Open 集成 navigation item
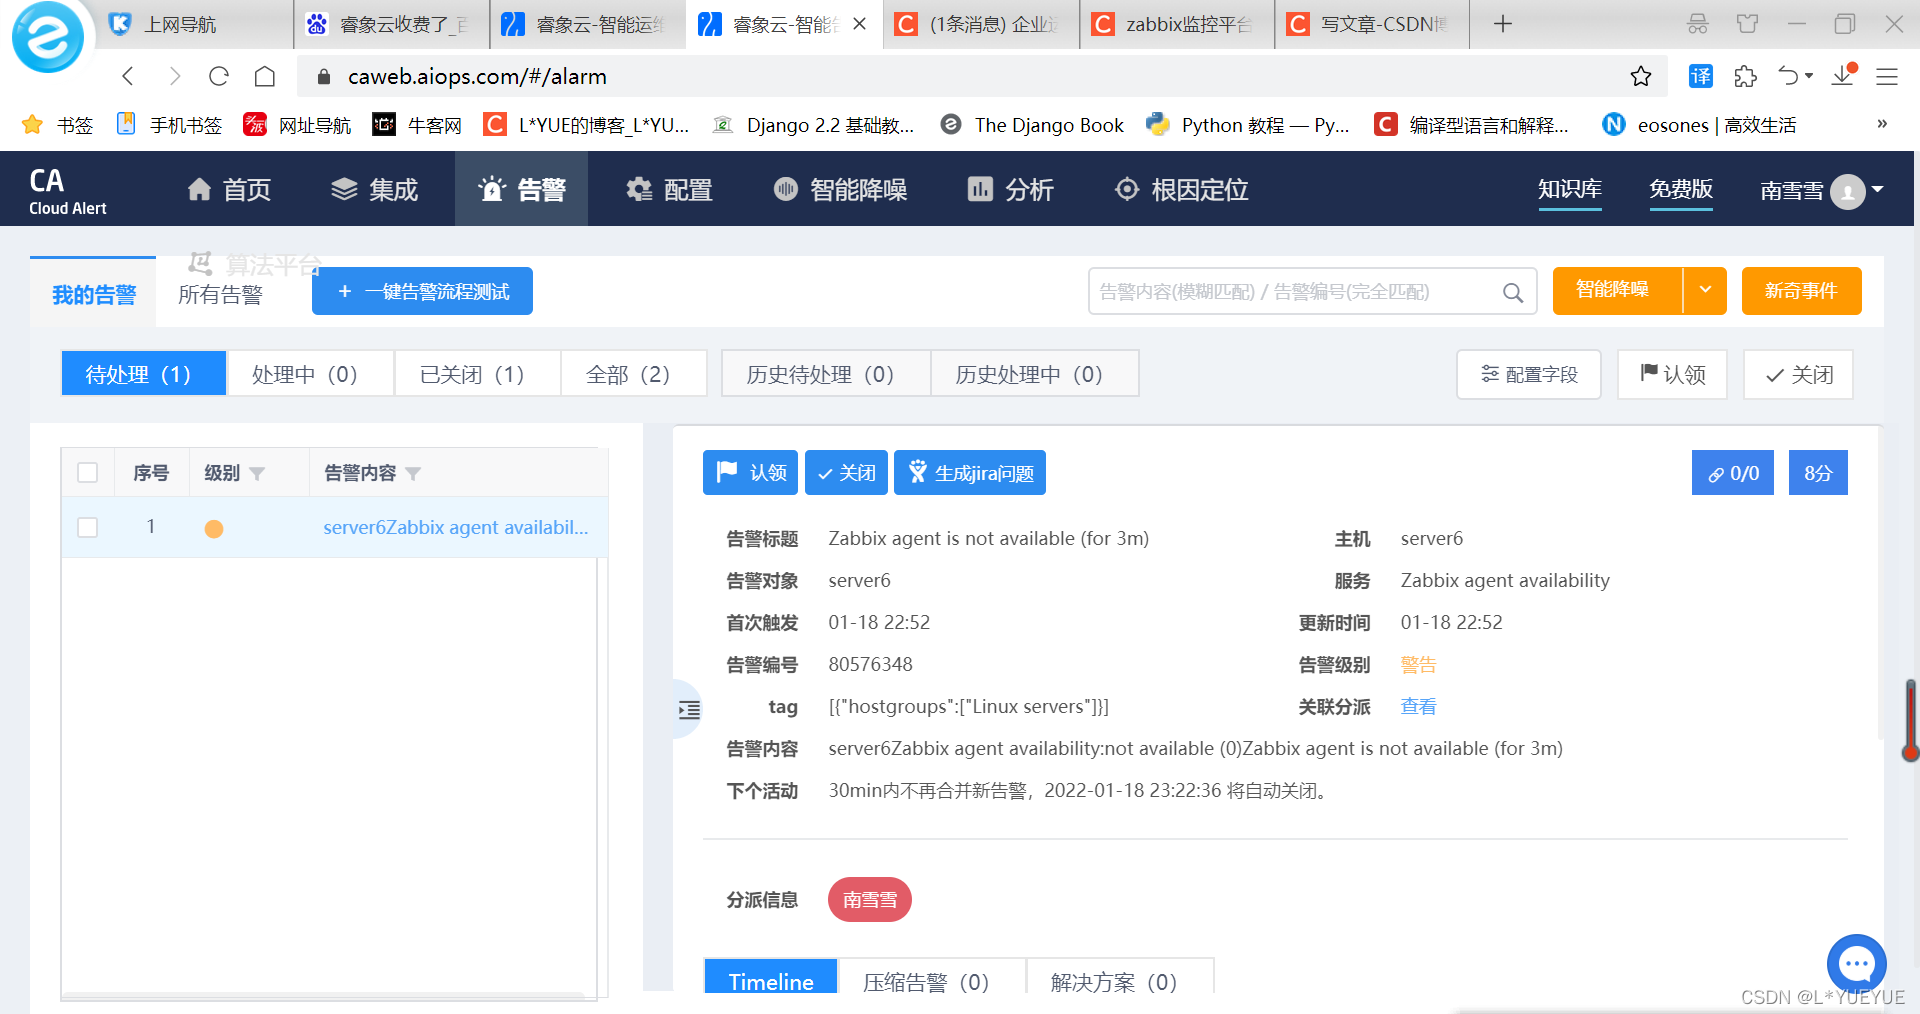Viewport: 1920px width, 1014px height. (375, 190)
